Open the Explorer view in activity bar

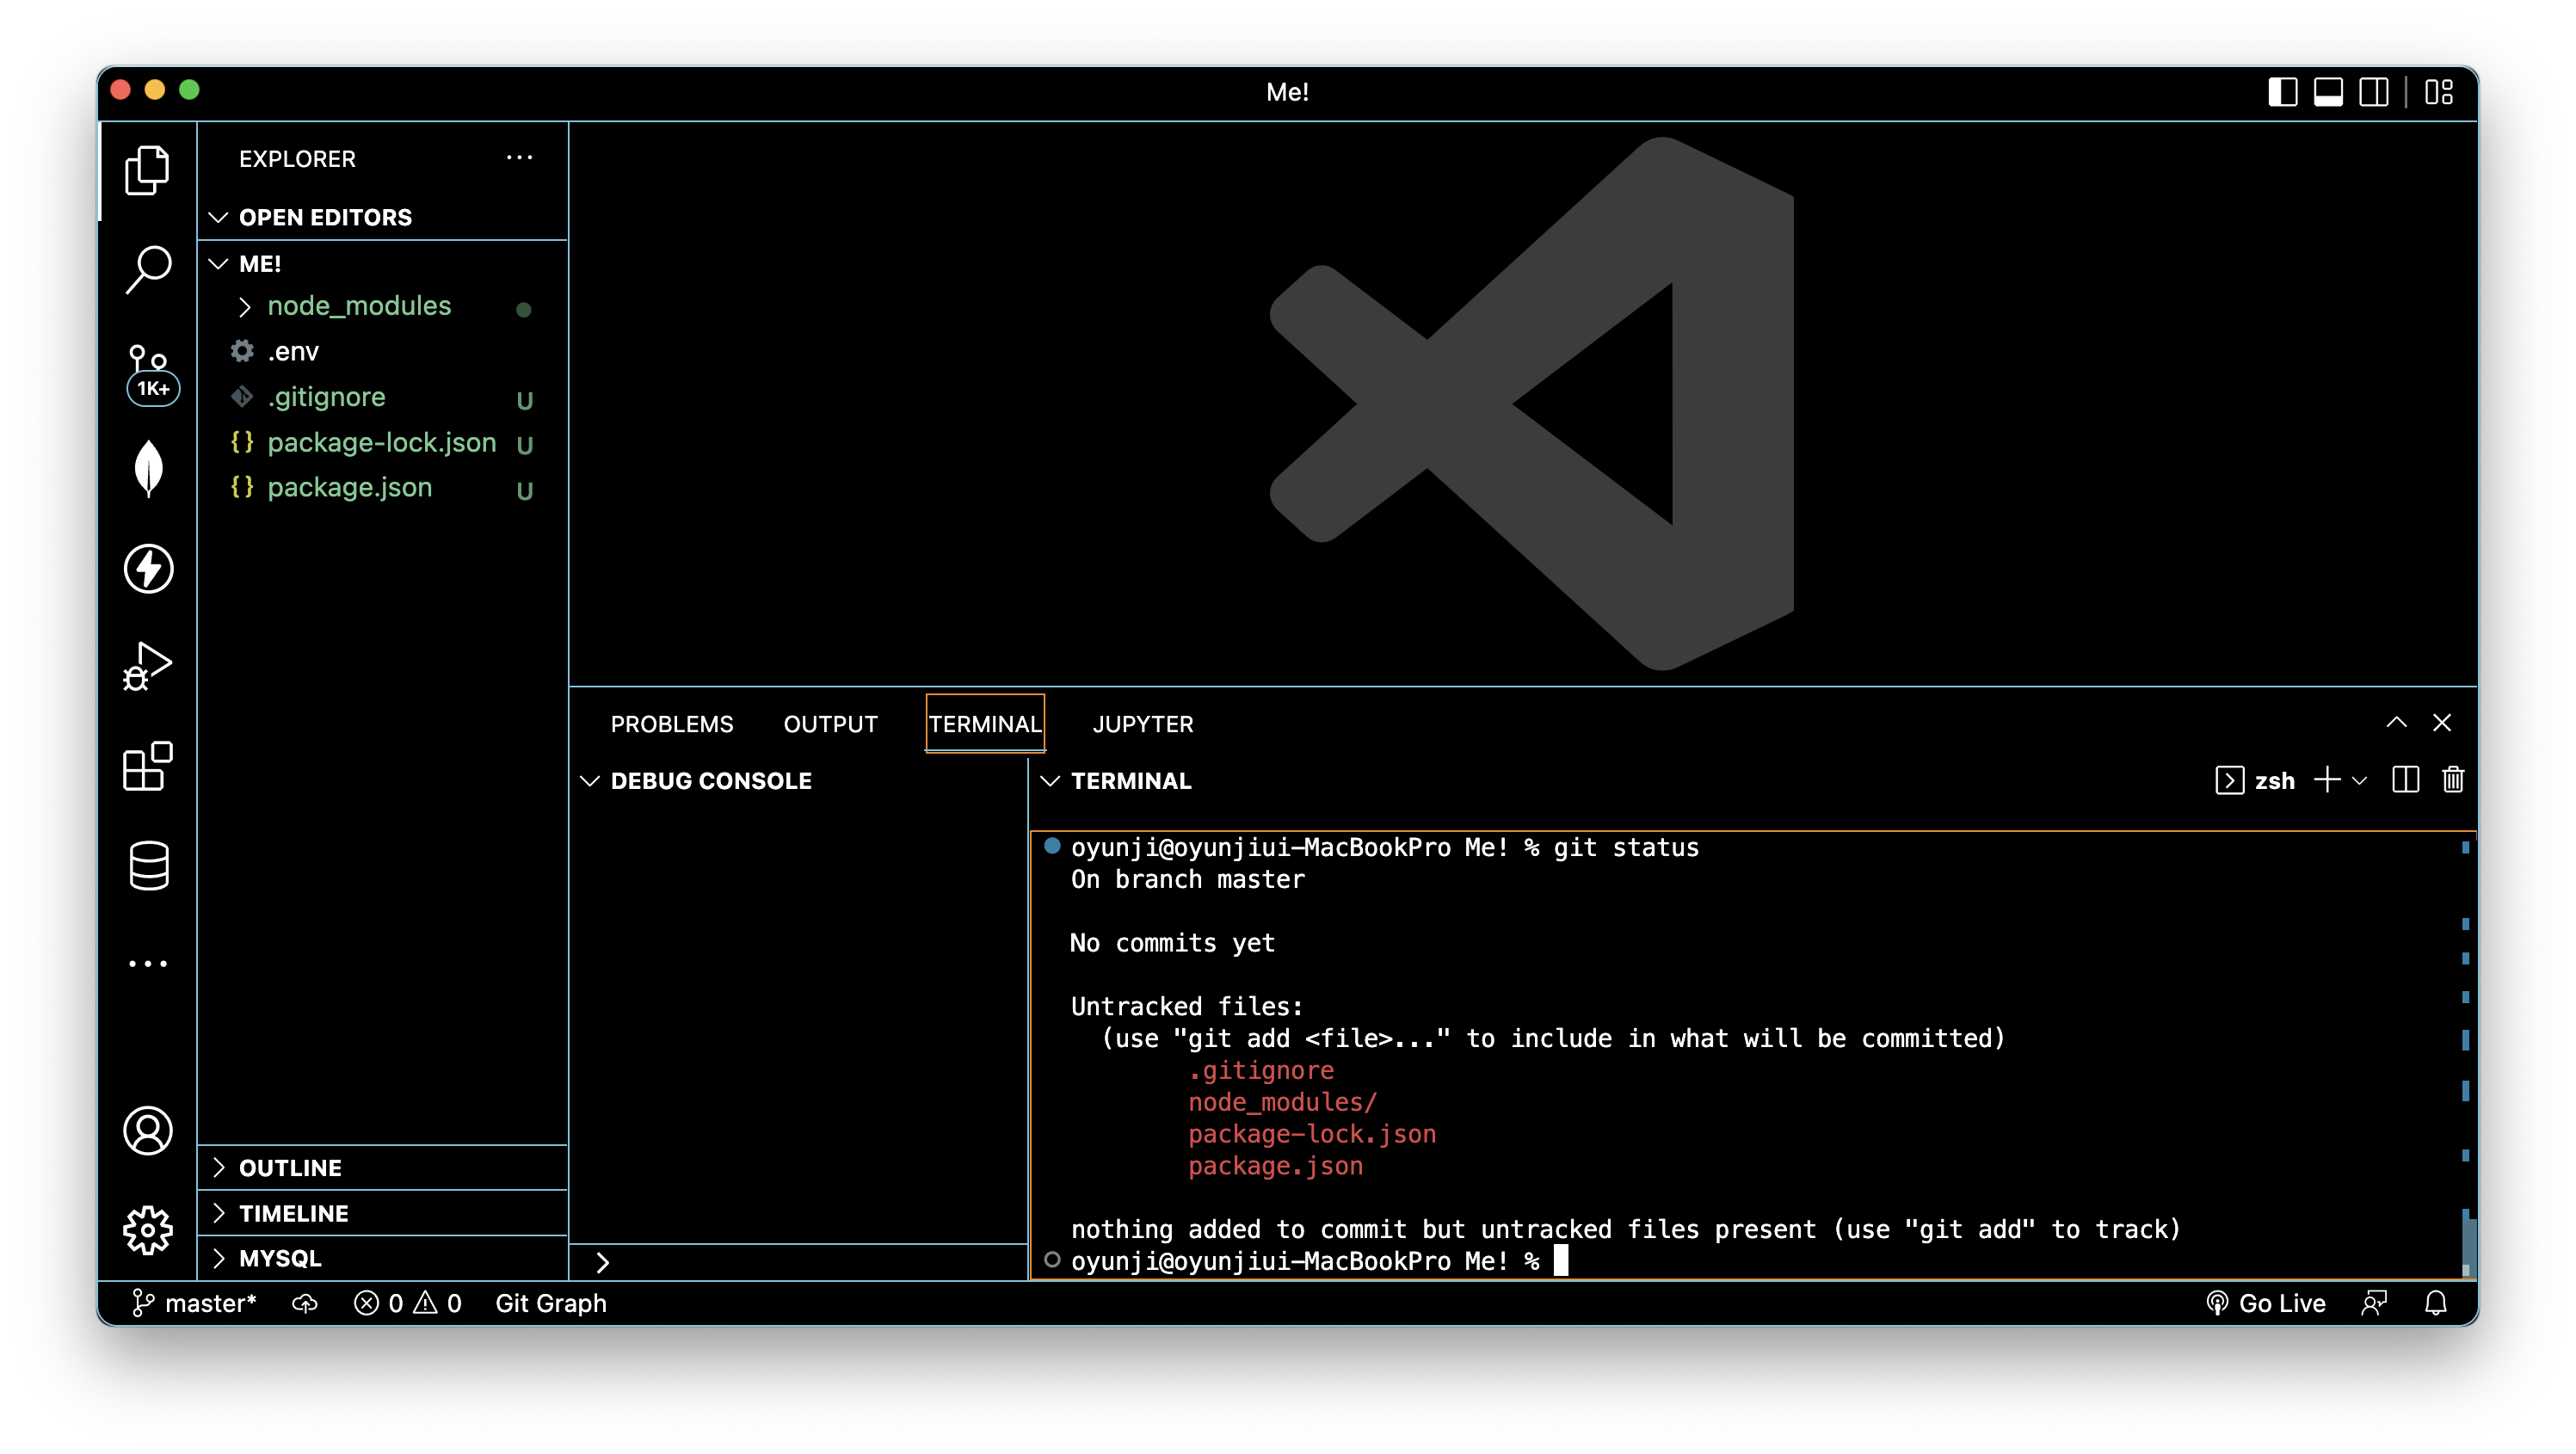(x=148, y=170)
